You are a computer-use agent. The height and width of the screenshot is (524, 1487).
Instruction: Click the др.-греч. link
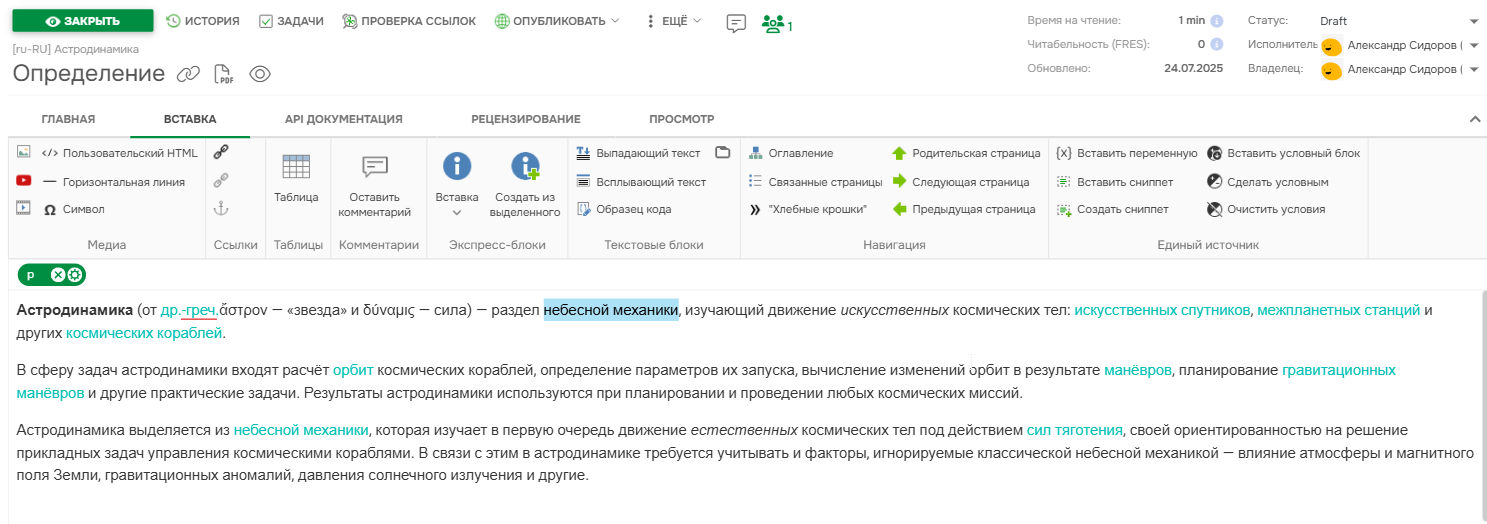pyautogui.click(x=189, y=310)
